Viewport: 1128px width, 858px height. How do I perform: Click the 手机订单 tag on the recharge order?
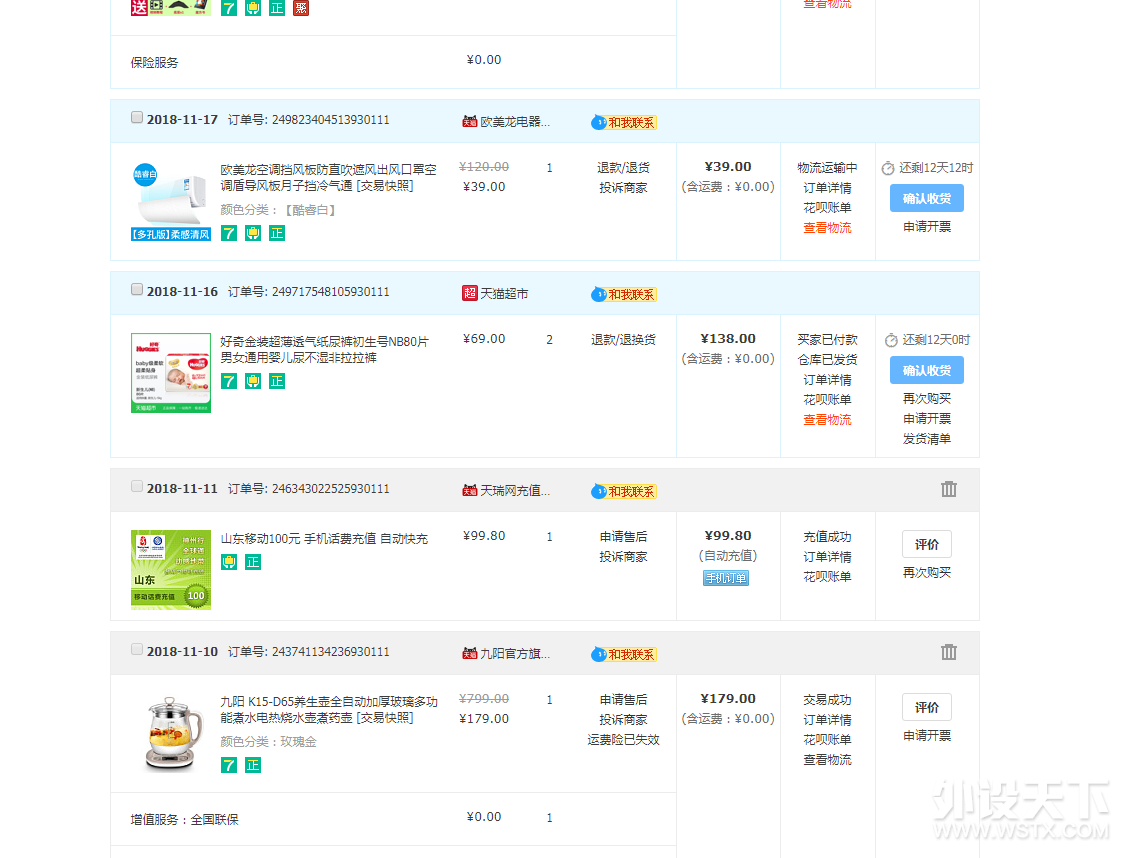(726, 578)
